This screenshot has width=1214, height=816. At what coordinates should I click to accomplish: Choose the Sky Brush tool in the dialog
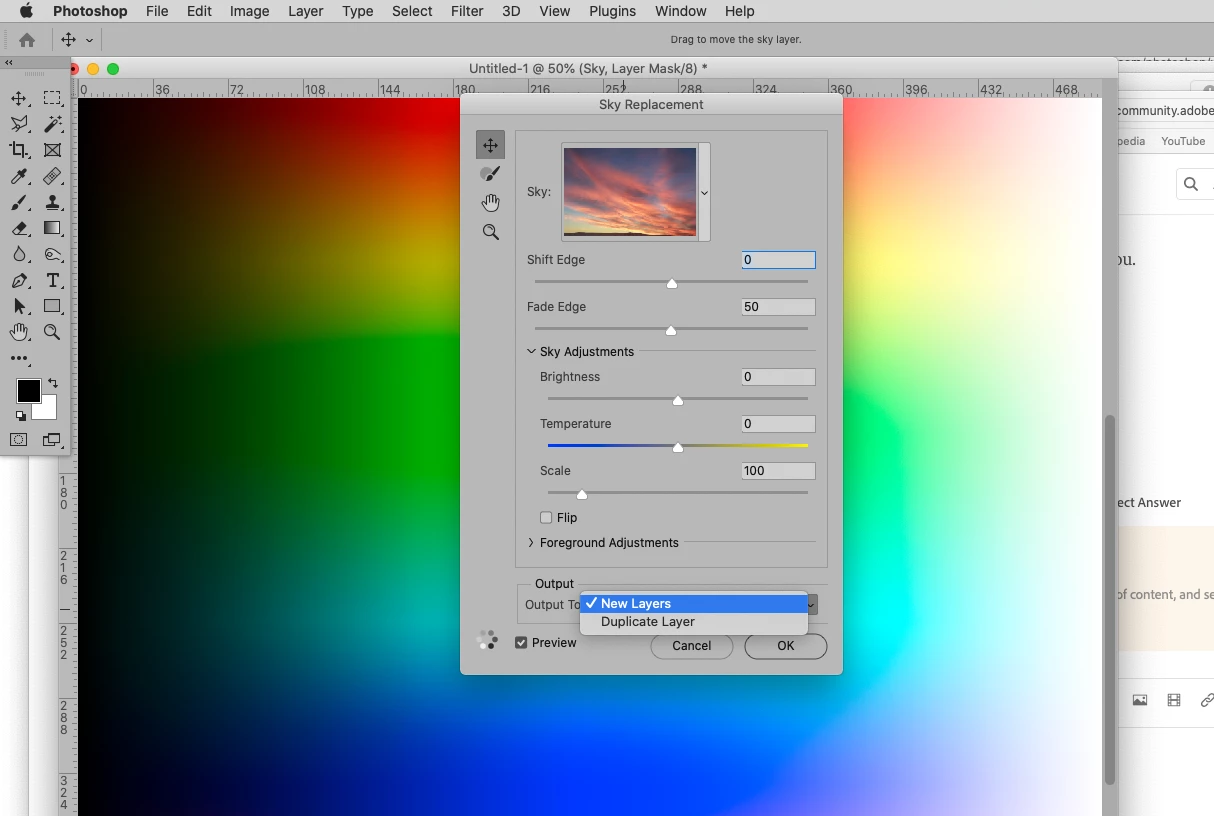490,174
